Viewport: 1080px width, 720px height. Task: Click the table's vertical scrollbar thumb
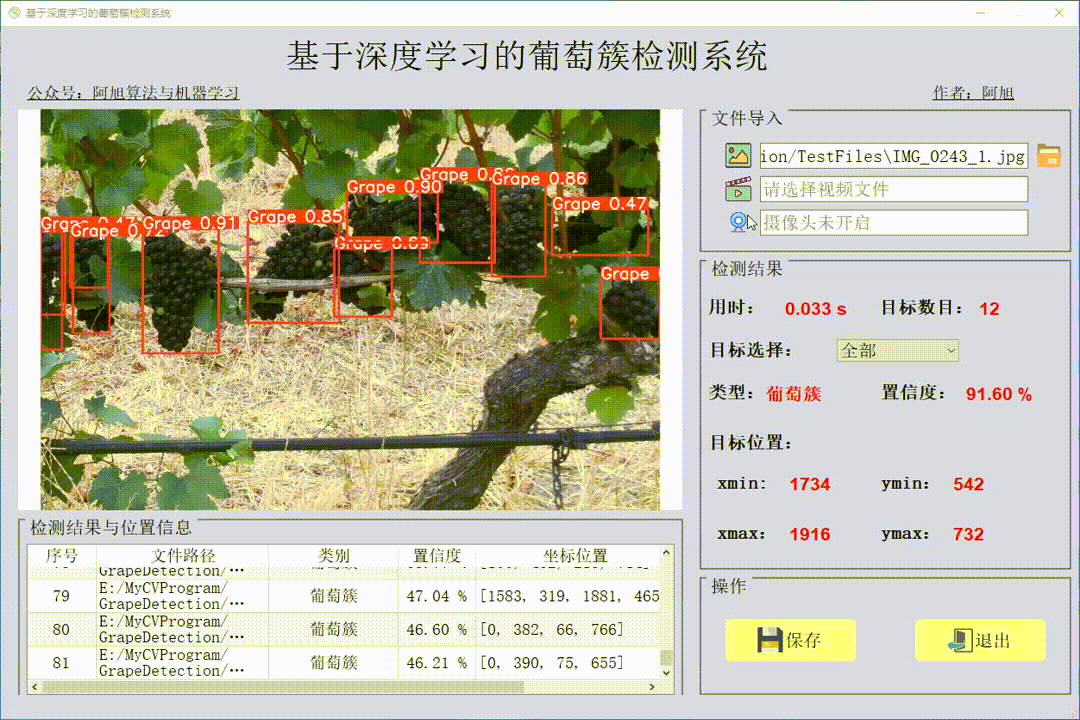666,657
